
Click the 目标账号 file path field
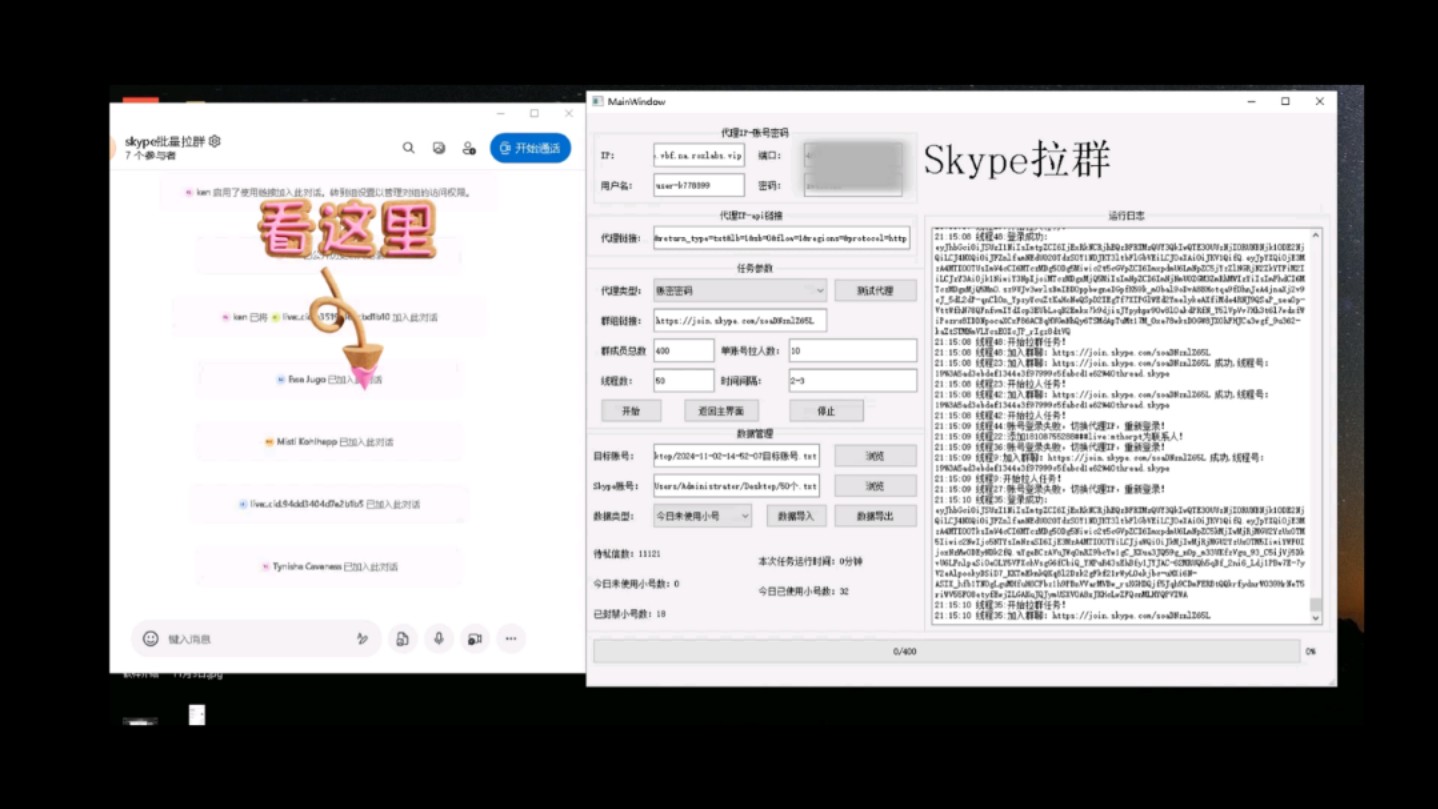(736, 456)
